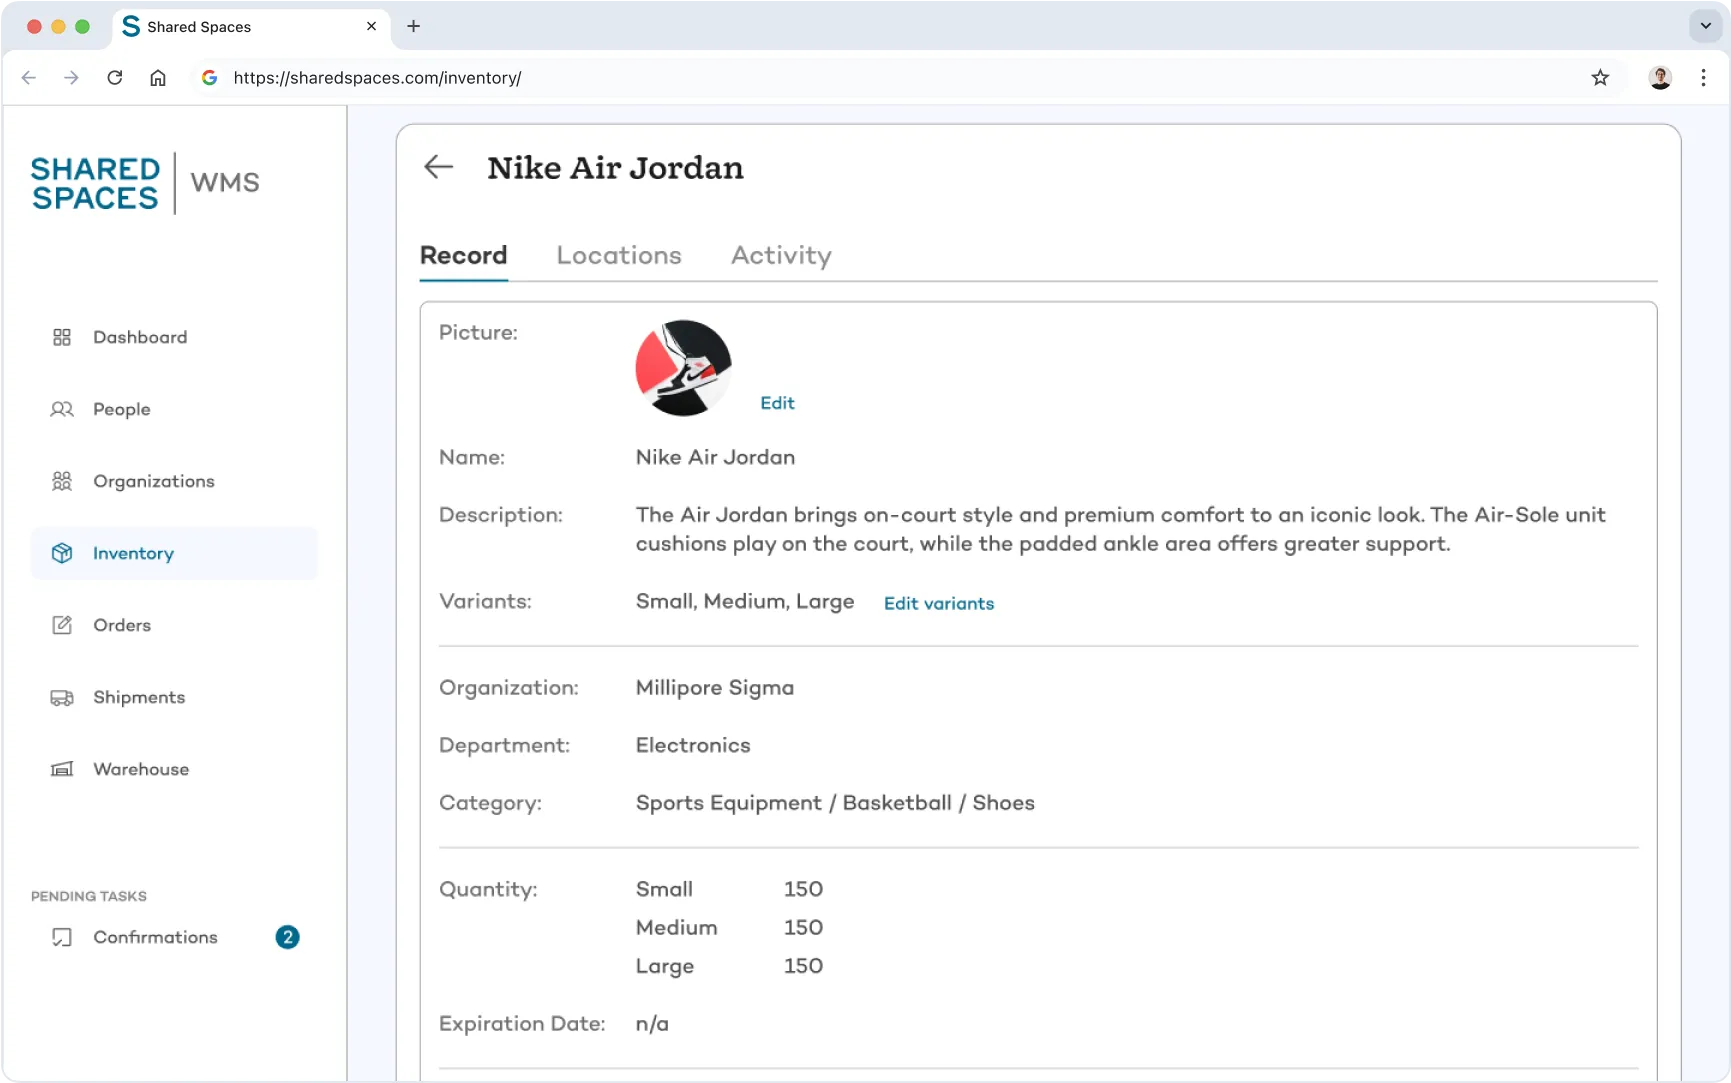
Task: Go to browser home page
Action: [158, 78]
